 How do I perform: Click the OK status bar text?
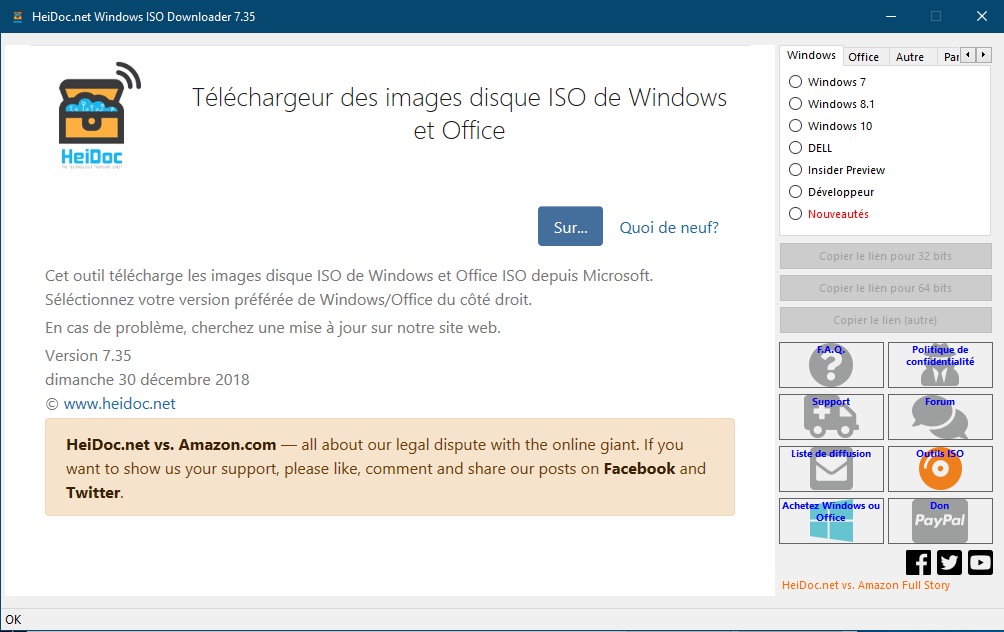(x=13, y=620)
